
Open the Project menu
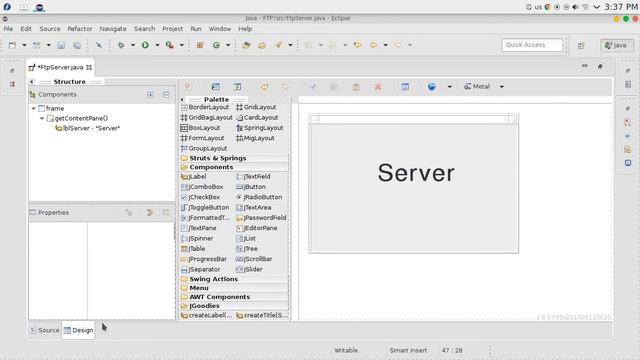(x=173, y=29)
